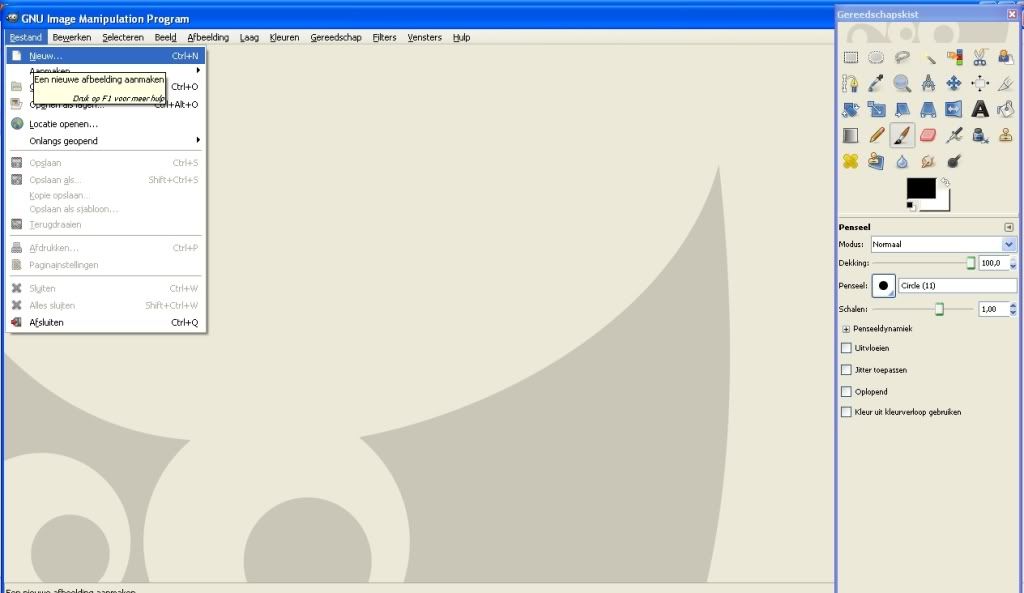Choose the Pencil tool
Image resolution: width=1024 pixels, height=593 pixels.
point(877,135)
